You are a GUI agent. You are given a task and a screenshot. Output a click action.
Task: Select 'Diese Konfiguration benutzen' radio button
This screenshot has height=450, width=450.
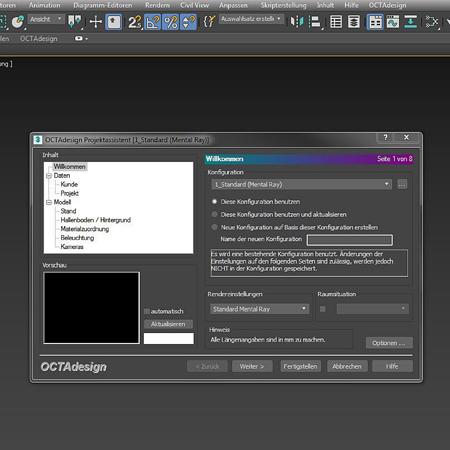click(214, 202)
